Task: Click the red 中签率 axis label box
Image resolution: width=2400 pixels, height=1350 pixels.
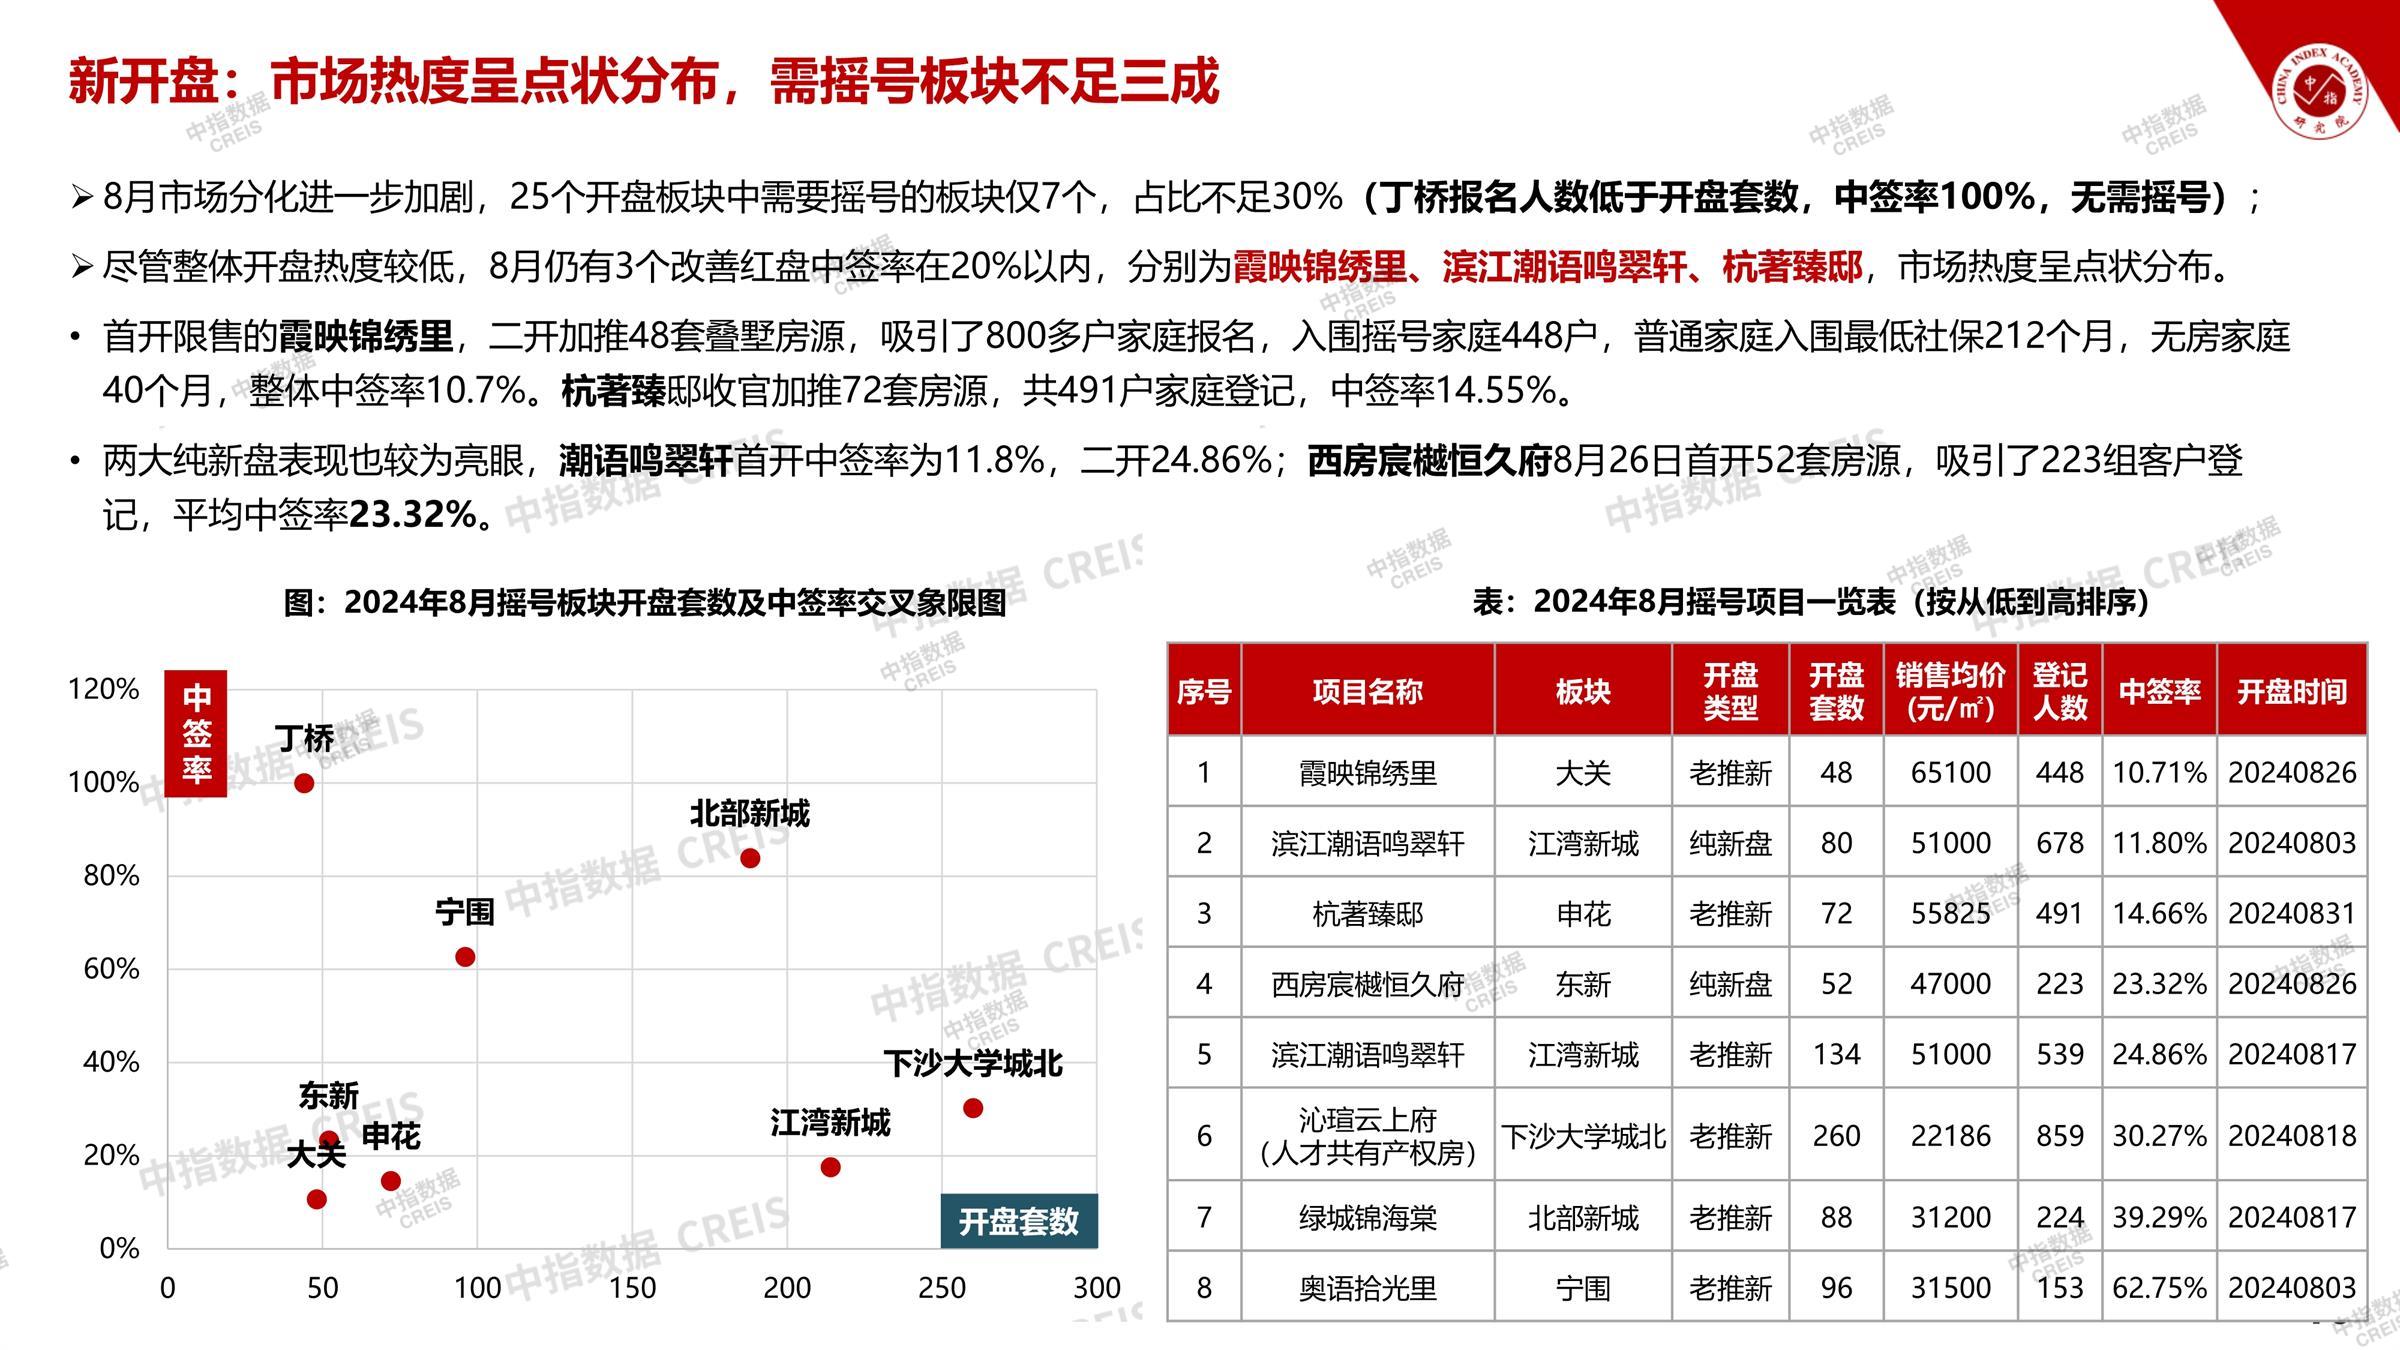Action: click(196, 733)
